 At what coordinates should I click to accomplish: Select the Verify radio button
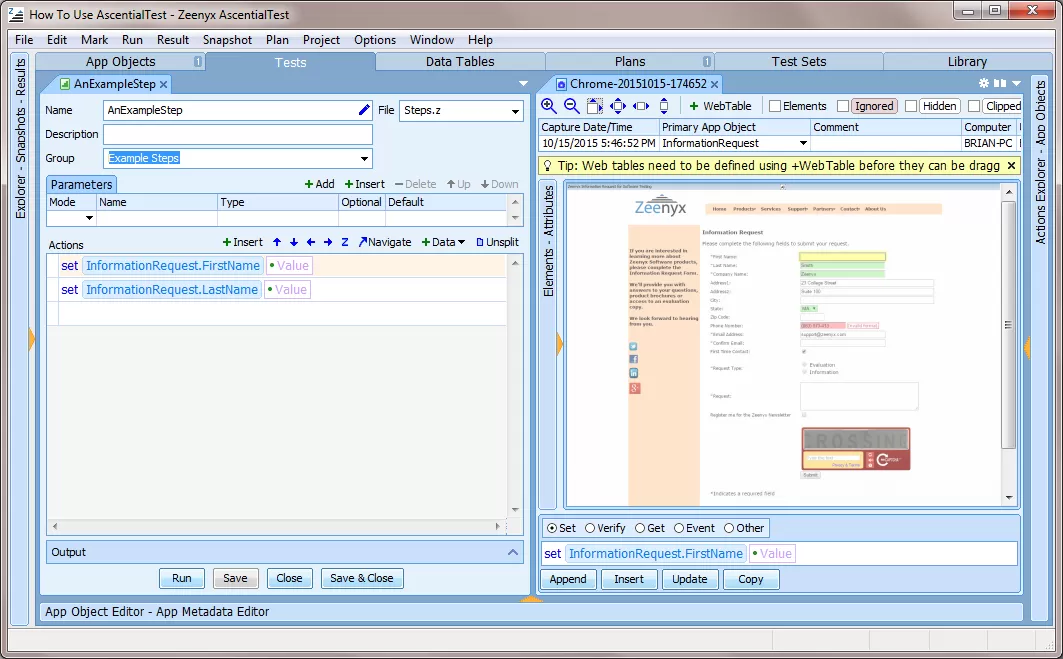tap(590, 528)
